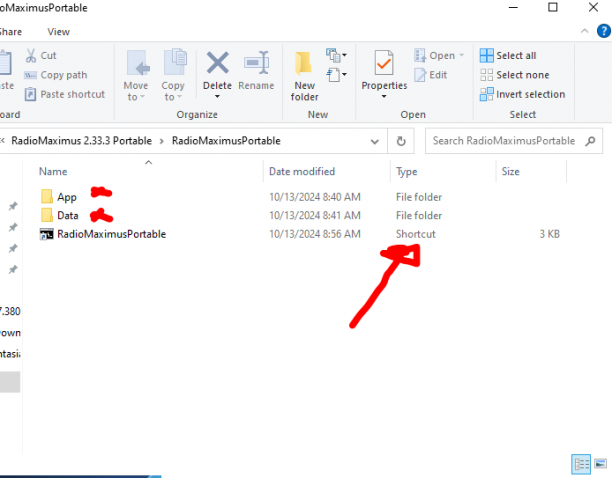Screen dimensions: 612x478
Task: Open the View ribbon tab
Action: (x=59, y=32)
